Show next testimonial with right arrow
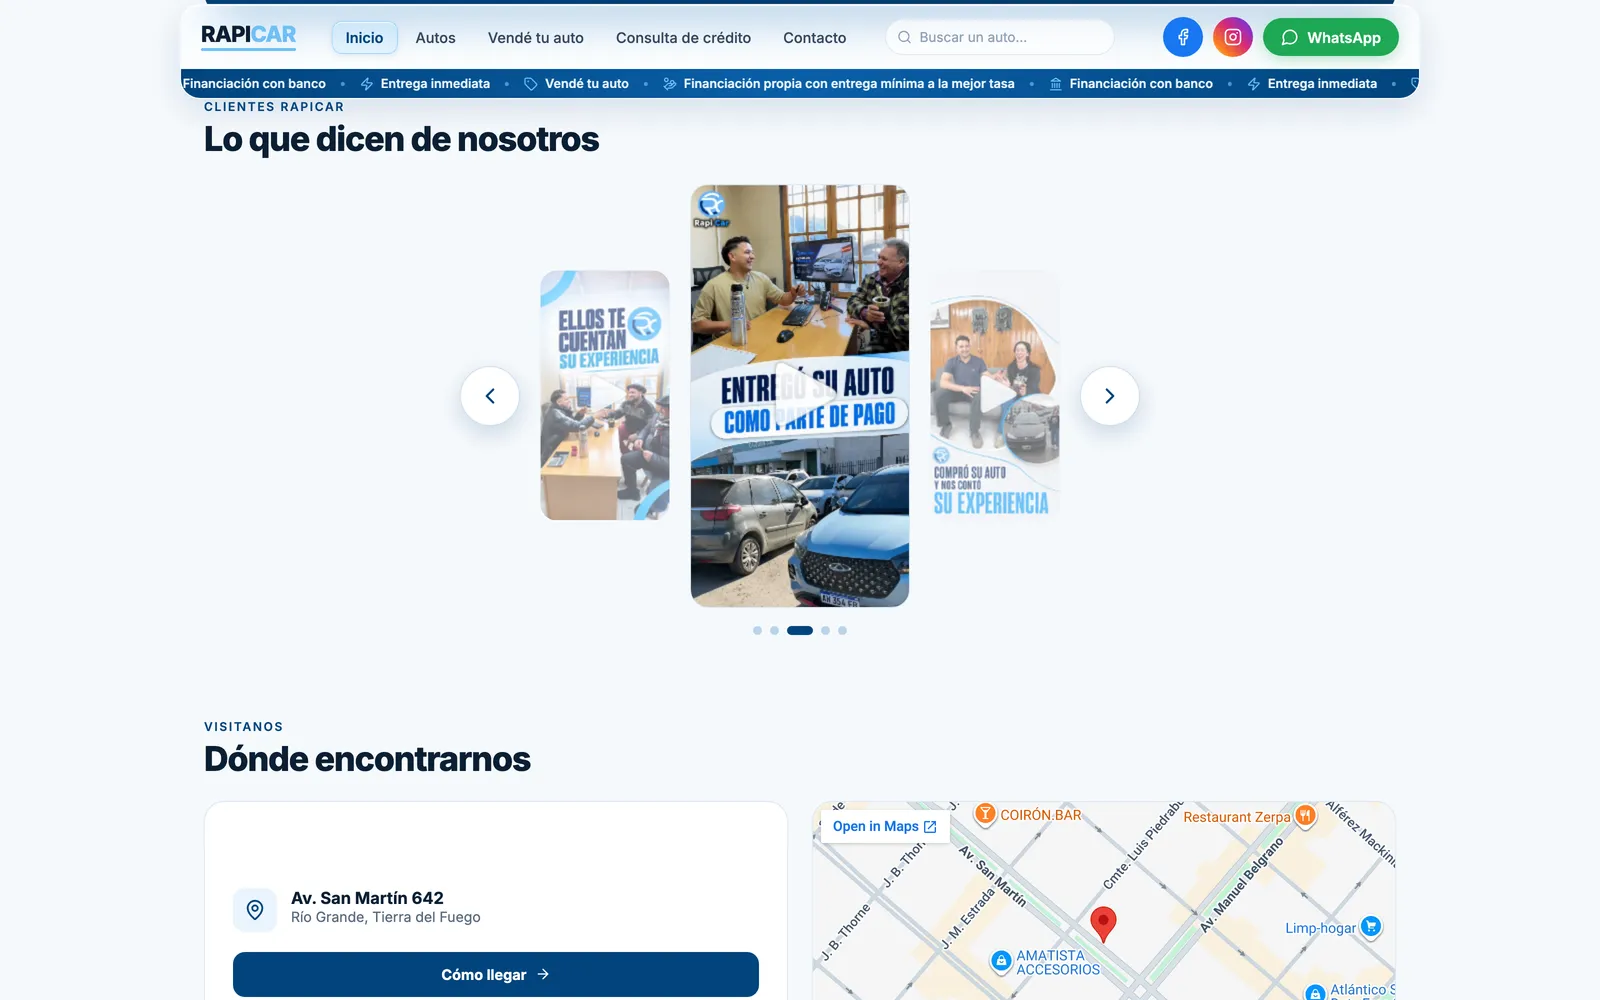 (1109, 396)
